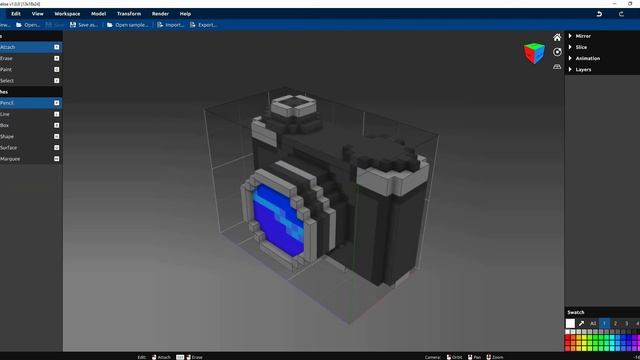Switch to the Select tool mode
Viewport: 640px width, 360px height.
click(31, 81)
